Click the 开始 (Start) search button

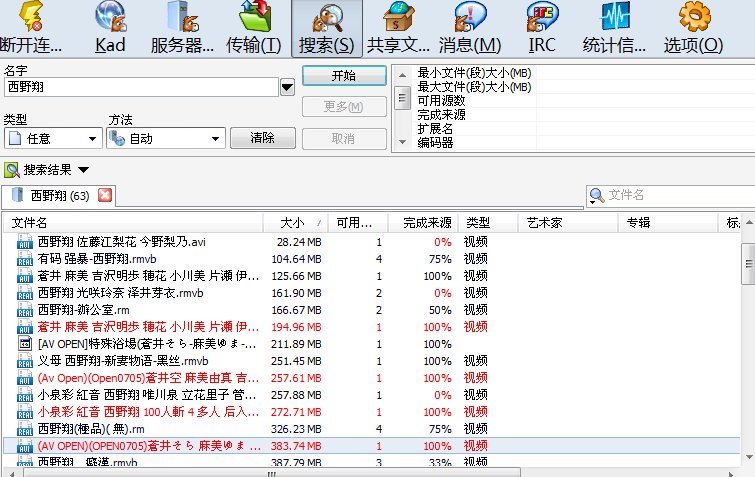(344, 76)
